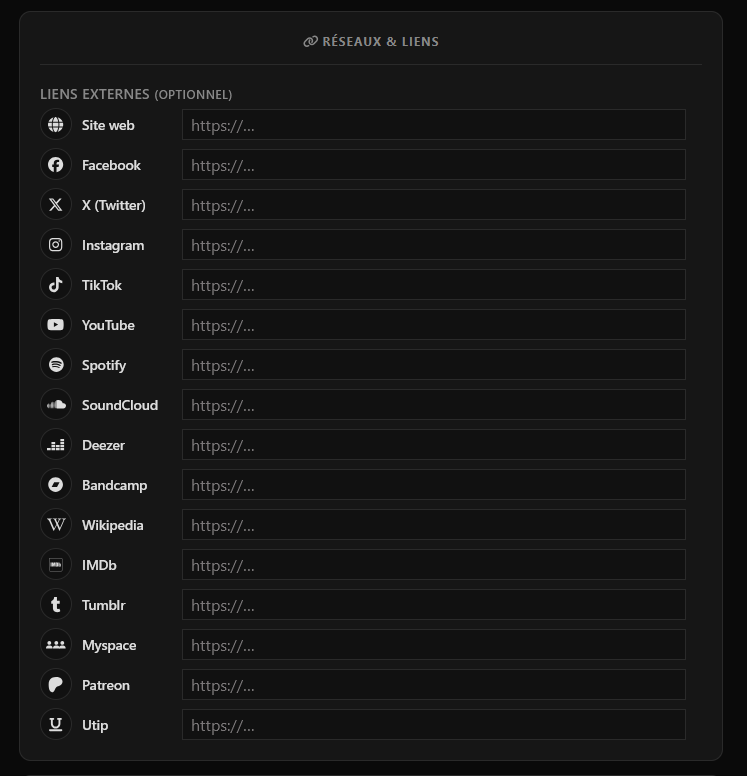Click the Tumblr t icon
The height and width of the screenshot is (776, 747).
click(55, 605)
